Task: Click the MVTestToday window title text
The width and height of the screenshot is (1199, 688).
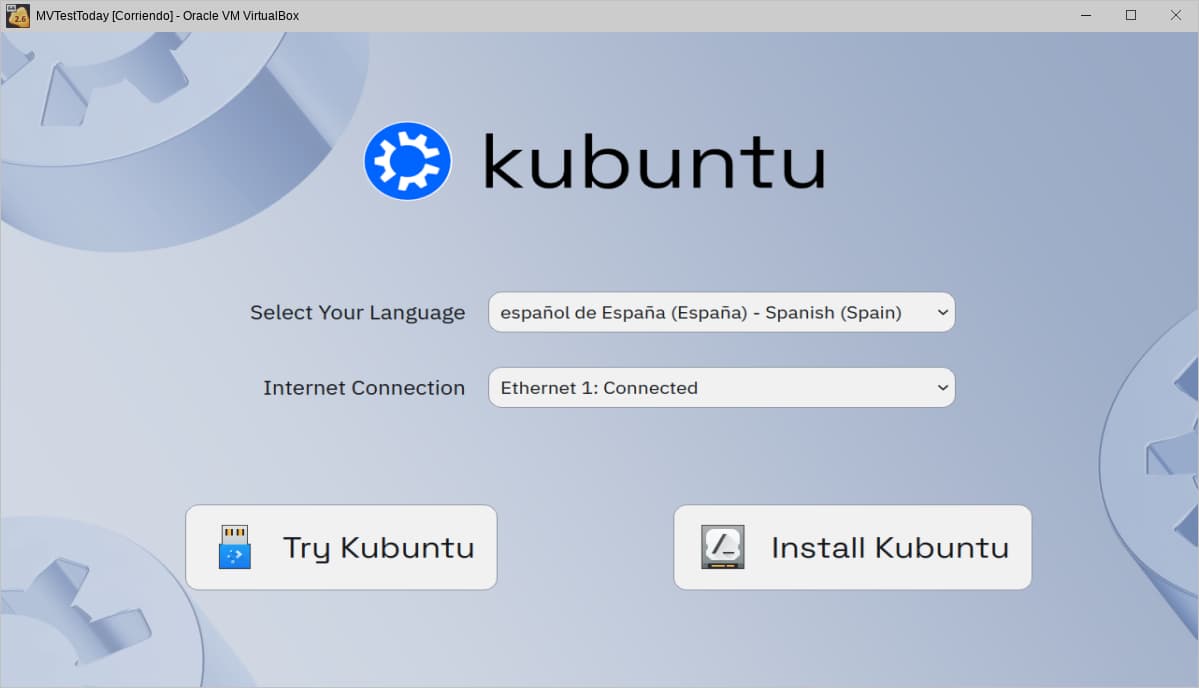Action: [167, 15]
